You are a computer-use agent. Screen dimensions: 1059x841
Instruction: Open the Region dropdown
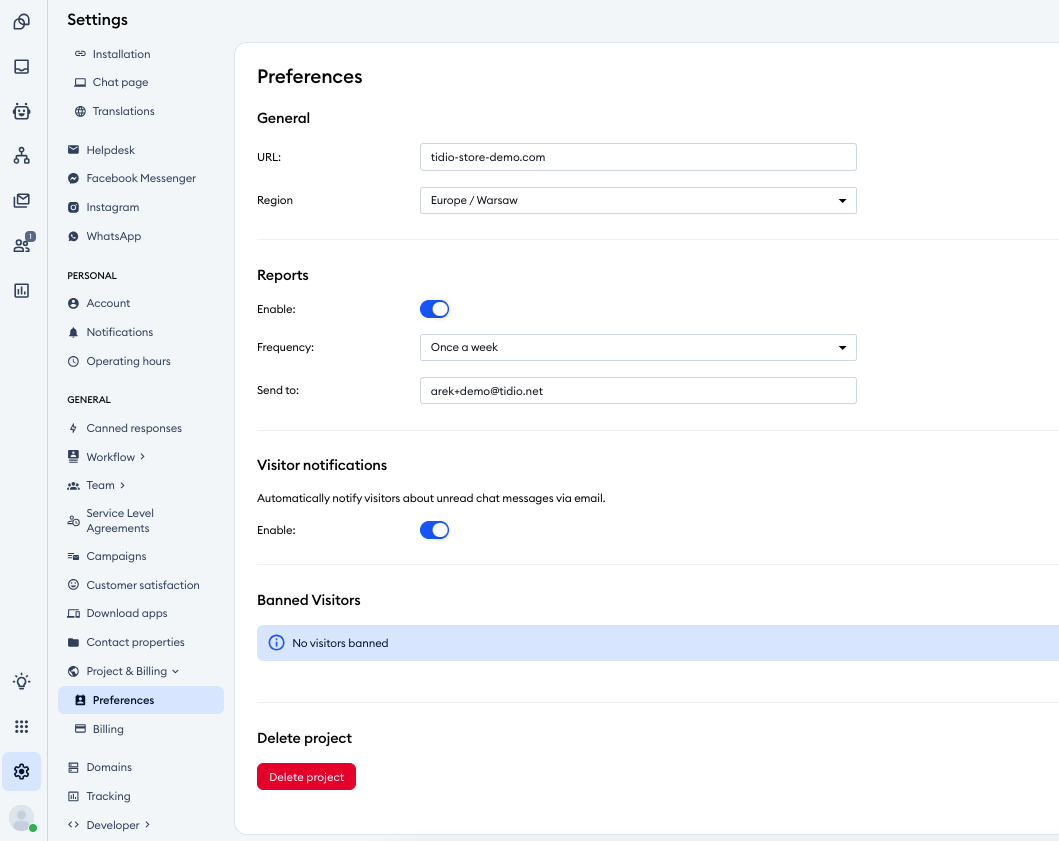pos(638,200)
